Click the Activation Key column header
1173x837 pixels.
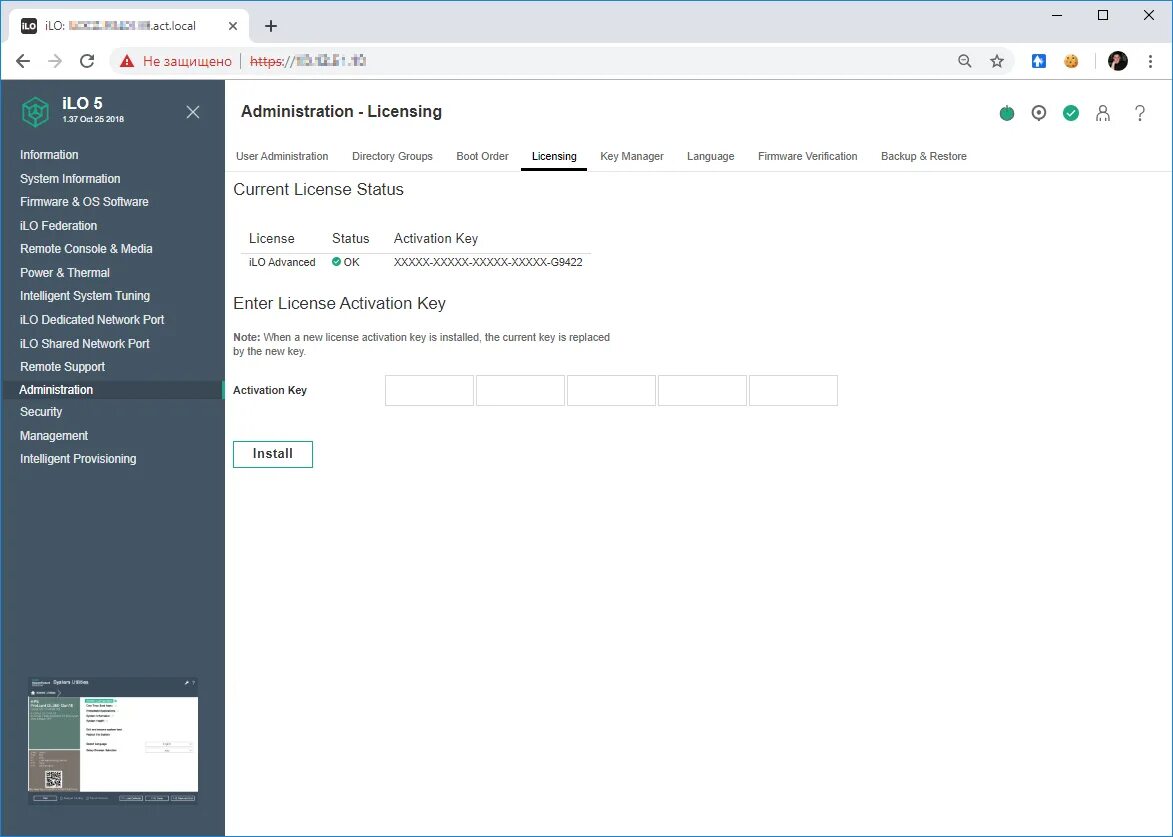click(x=435, y=239)
